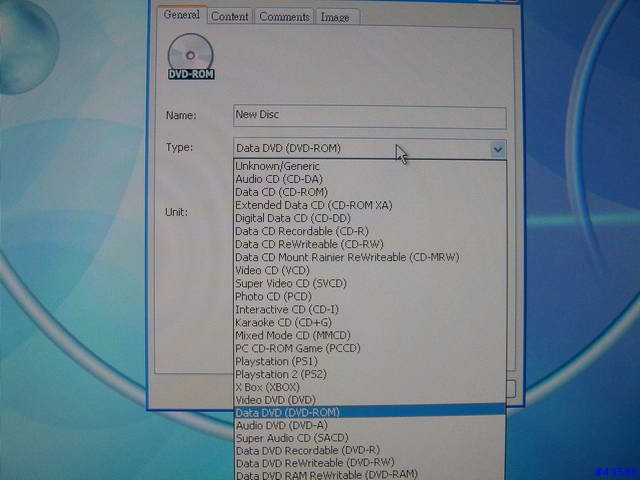
Task: Select Extended Data CD (CD-ROM XA)
Action: click(x=370, y=205)
